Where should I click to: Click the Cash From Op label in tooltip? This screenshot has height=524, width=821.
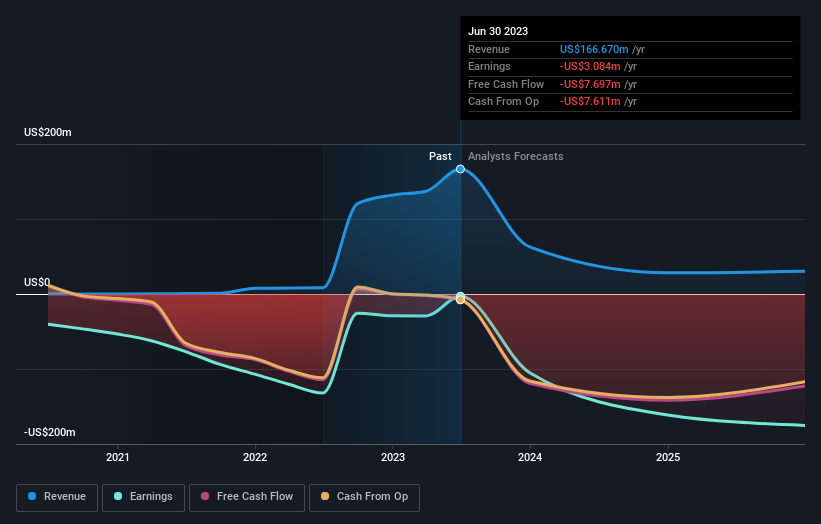[503, 102]
